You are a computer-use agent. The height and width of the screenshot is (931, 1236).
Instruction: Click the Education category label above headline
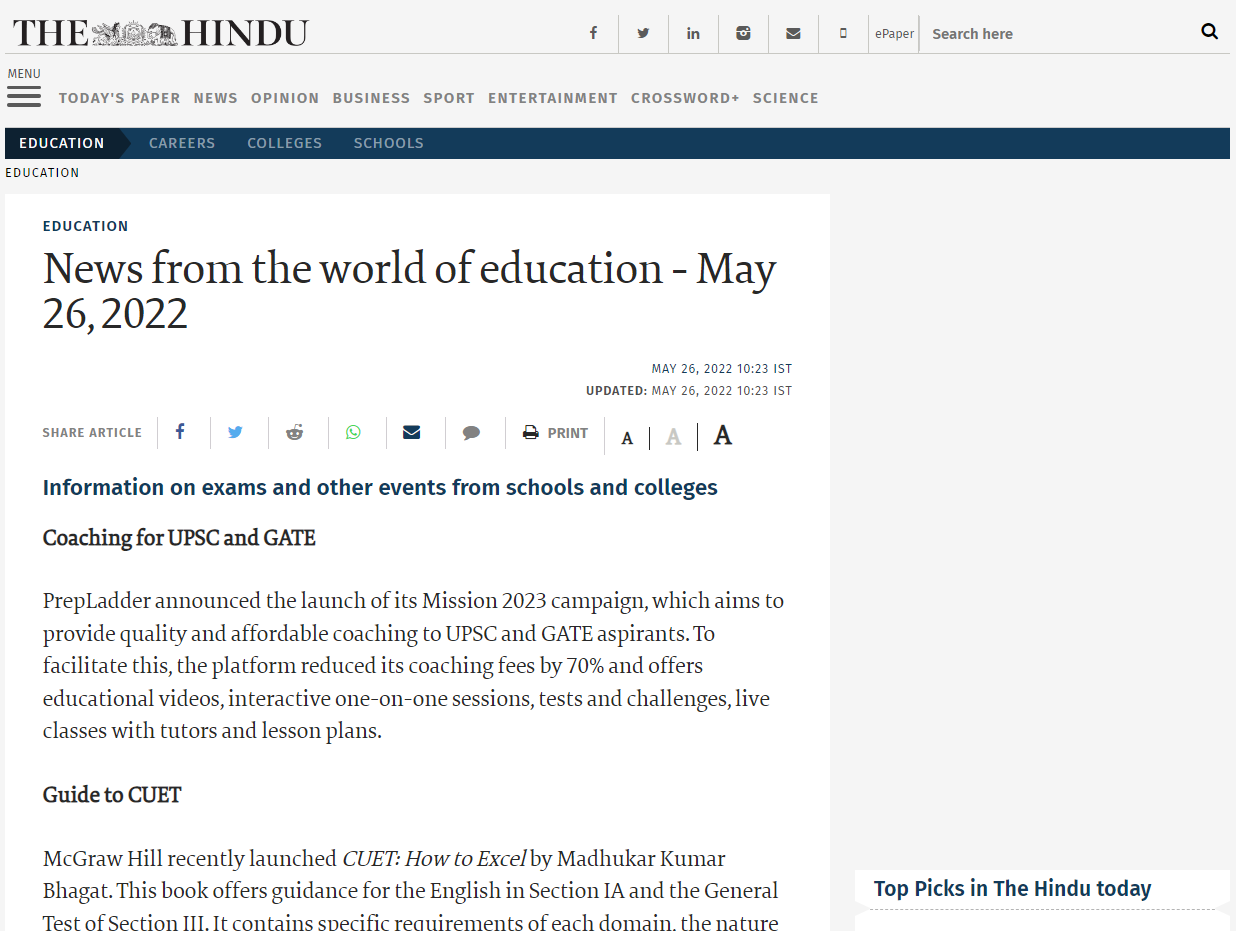[86, 226]
